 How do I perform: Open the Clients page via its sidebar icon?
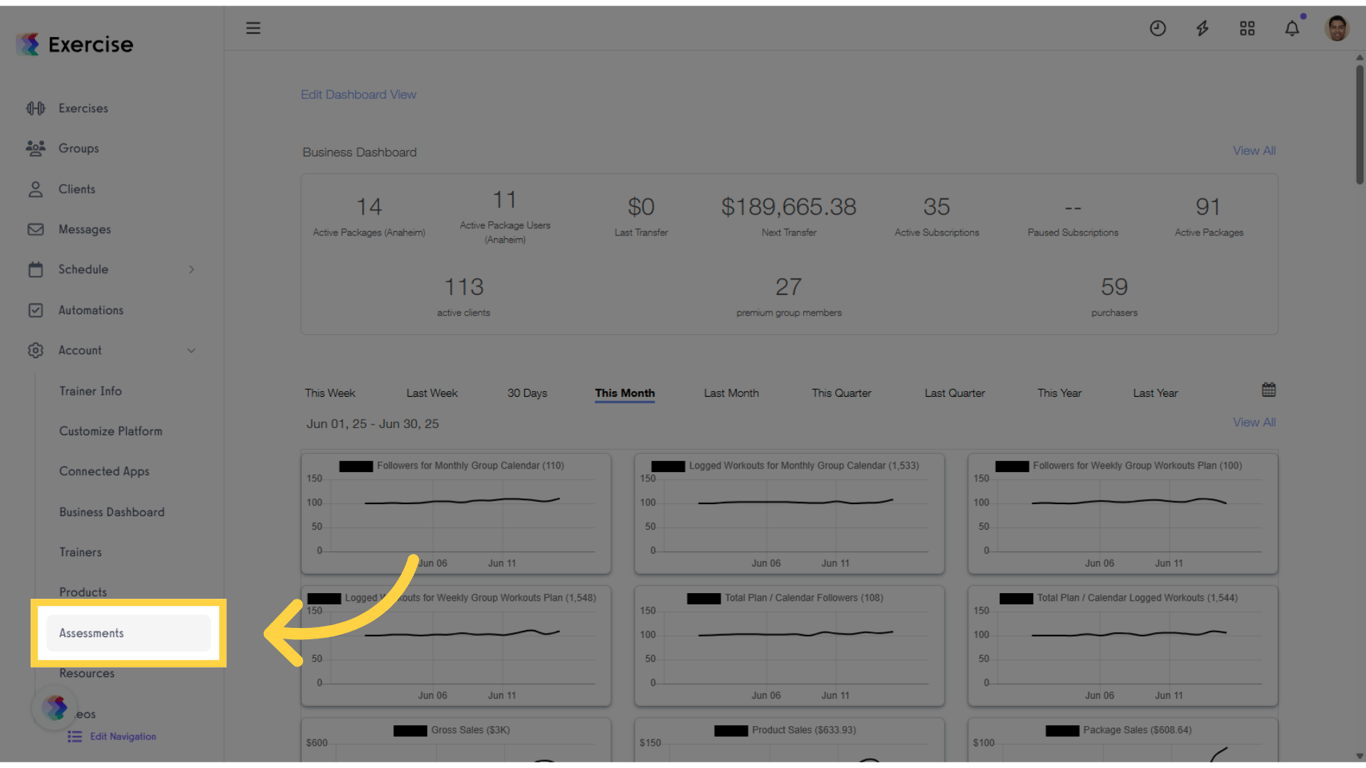(35, 189)
